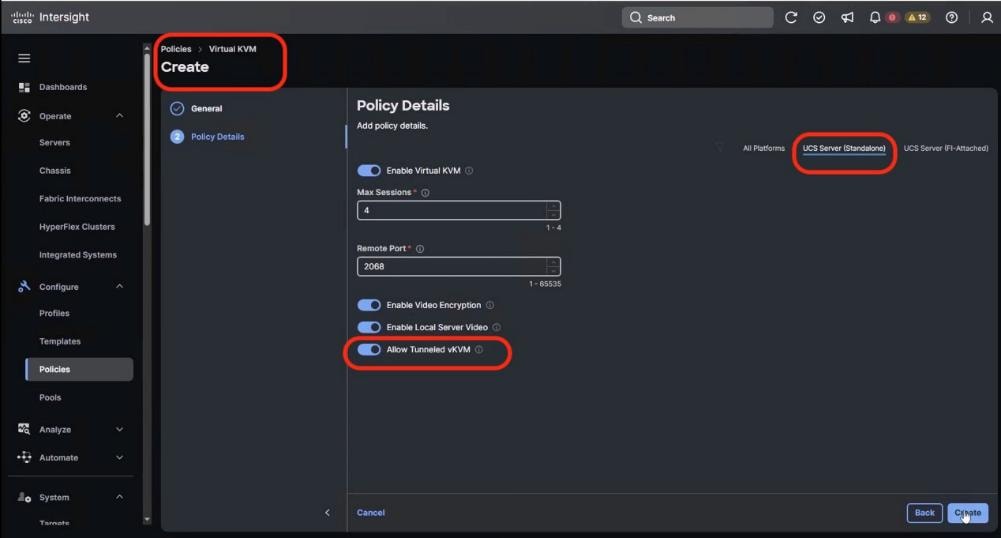The image size is (1001, 538).
Task: Click the Automate section icon
Action: click(x=24, y=457)
